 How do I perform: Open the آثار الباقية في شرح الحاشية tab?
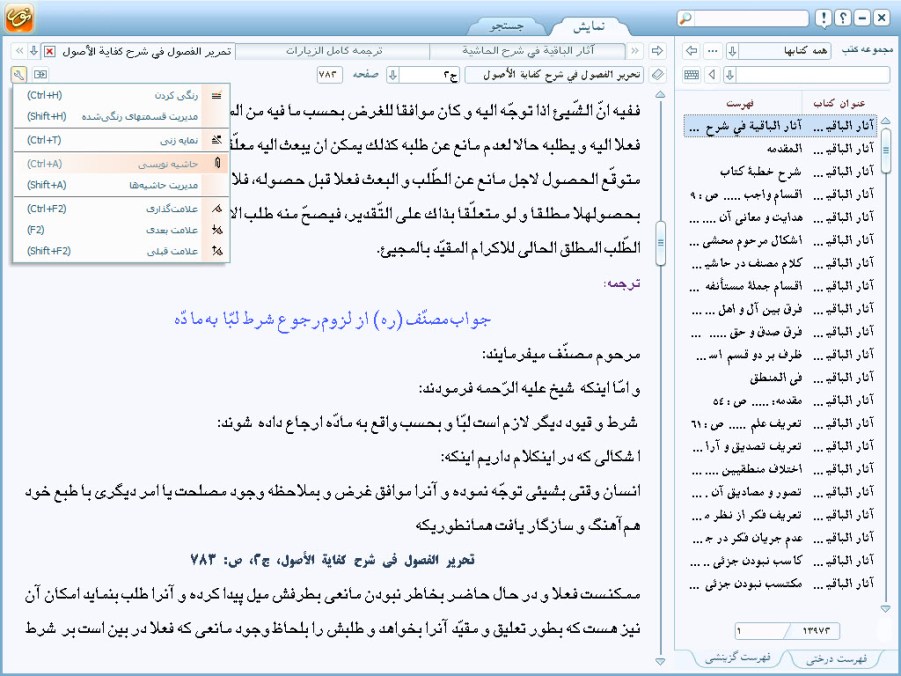pyautogui.click(x=527, y=51)
